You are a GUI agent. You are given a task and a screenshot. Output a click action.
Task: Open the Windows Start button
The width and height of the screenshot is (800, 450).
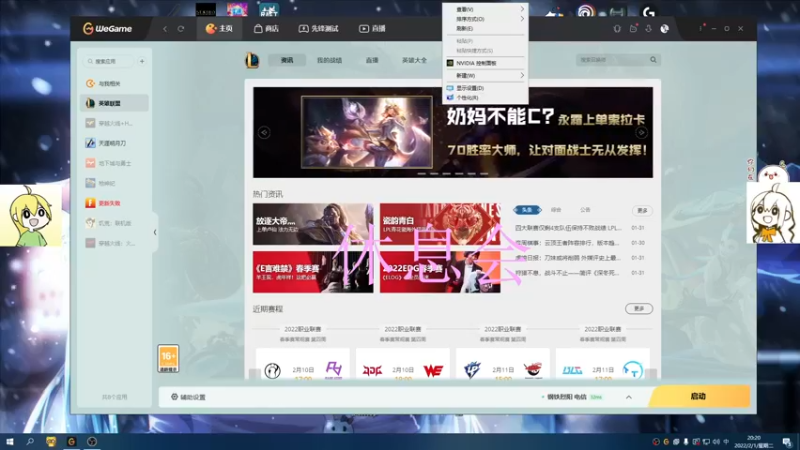[x=10, y=441]
